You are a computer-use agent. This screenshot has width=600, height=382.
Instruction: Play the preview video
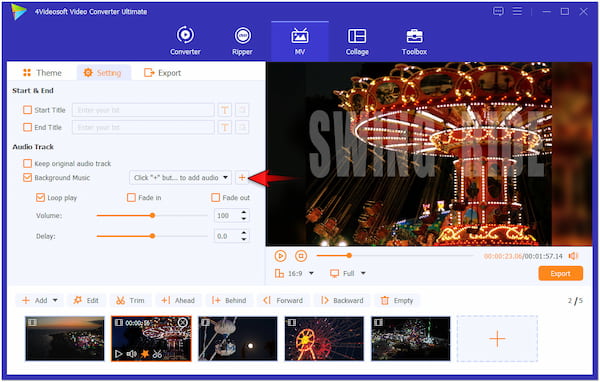point(280,256)
